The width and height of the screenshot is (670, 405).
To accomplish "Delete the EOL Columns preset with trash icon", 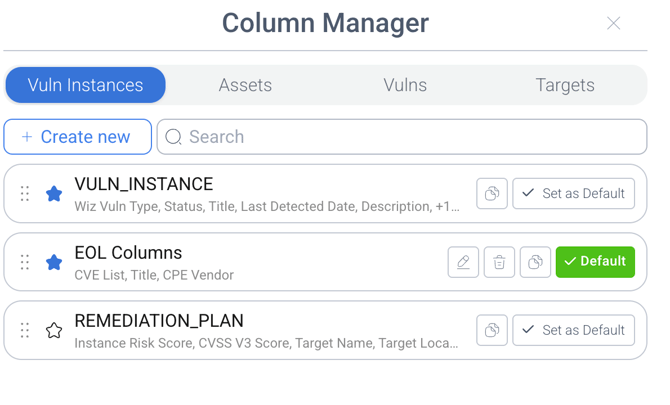I will coord(499,262).
